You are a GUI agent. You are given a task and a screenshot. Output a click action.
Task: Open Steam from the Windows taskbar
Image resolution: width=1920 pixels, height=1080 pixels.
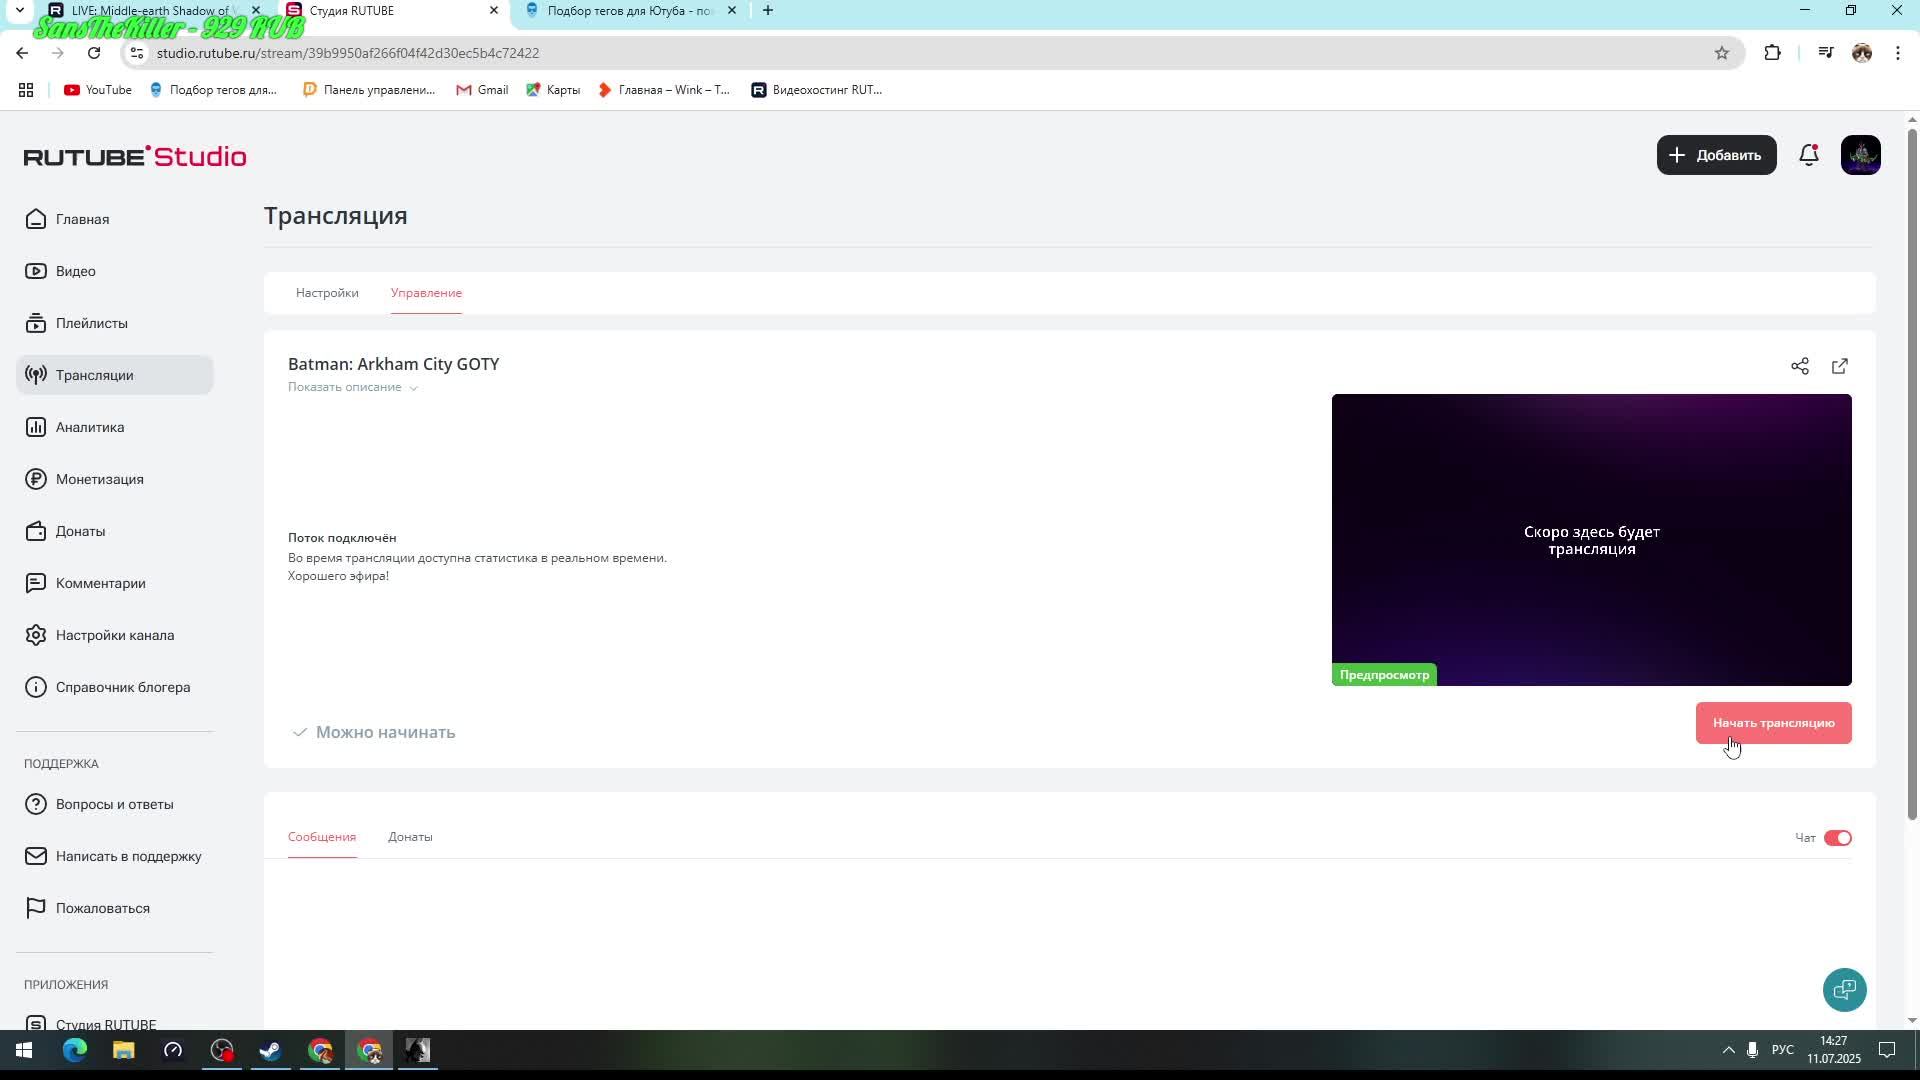(x=271, y=1051)
